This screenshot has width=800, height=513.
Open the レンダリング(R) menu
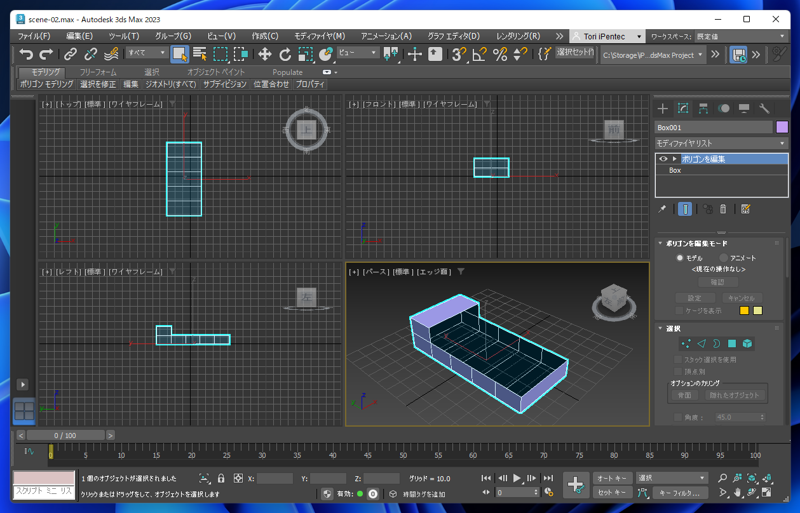(x=518, y=36)
